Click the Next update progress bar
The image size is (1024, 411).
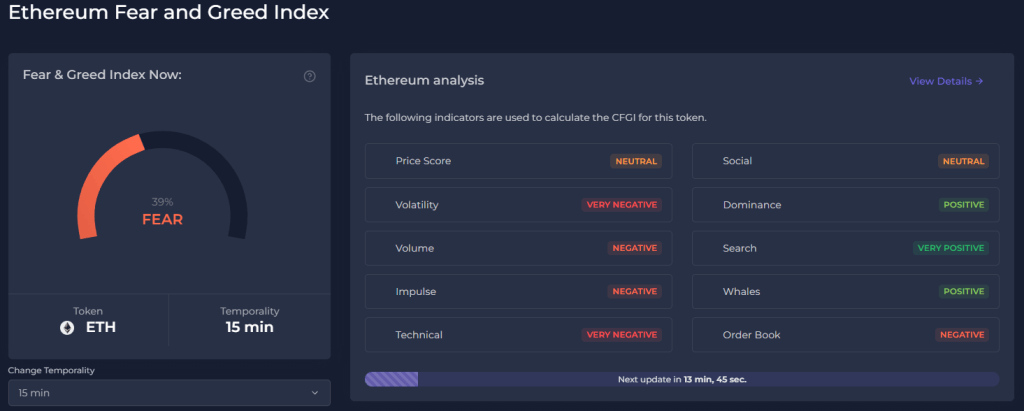(682, 379)
